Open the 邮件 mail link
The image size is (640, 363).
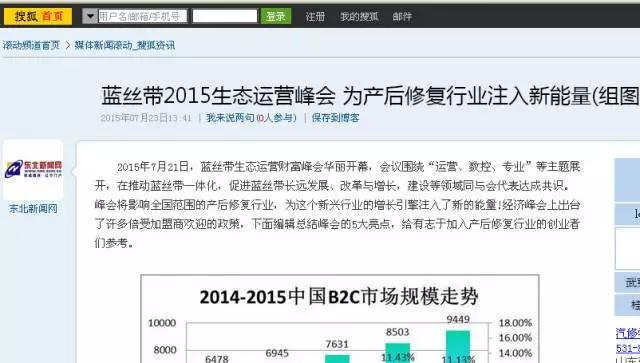click(402, 17)
